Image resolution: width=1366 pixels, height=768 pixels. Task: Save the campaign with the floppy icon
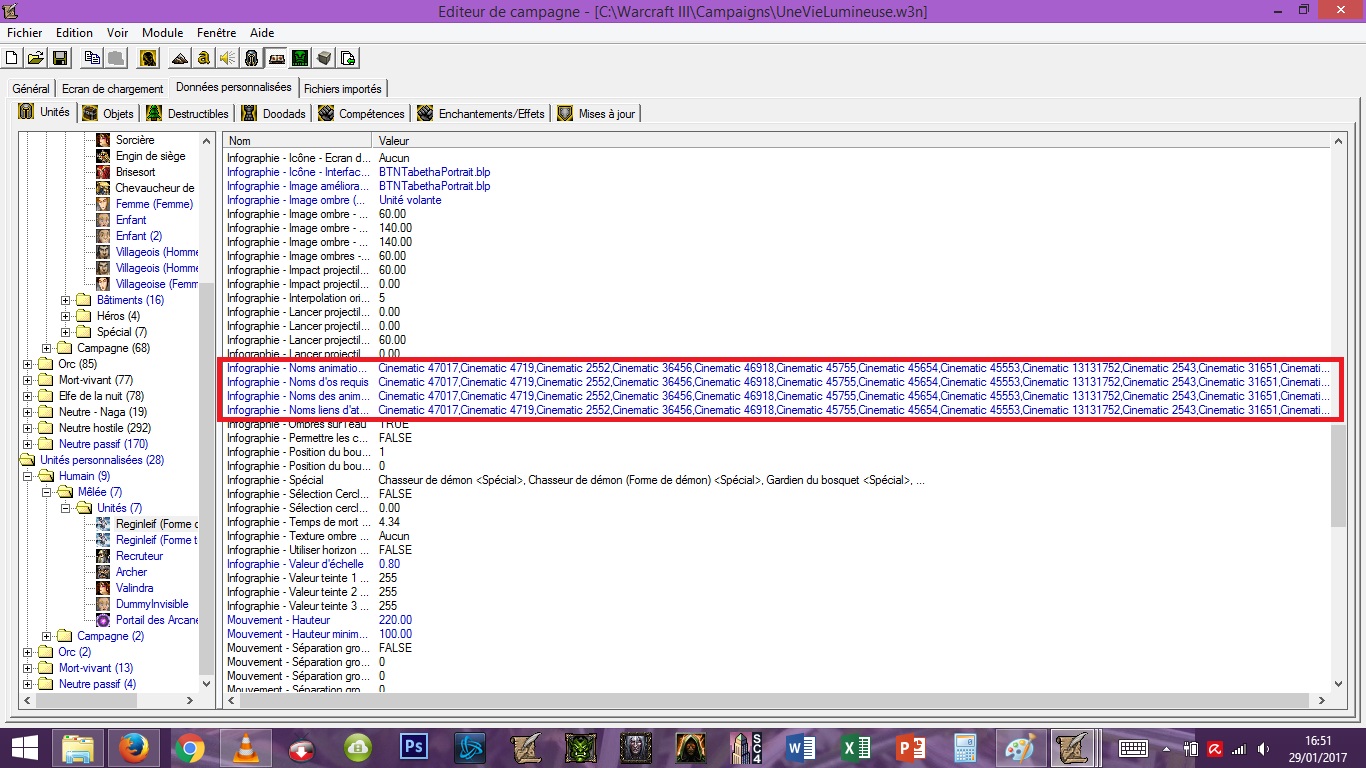(x=59, y=58)
